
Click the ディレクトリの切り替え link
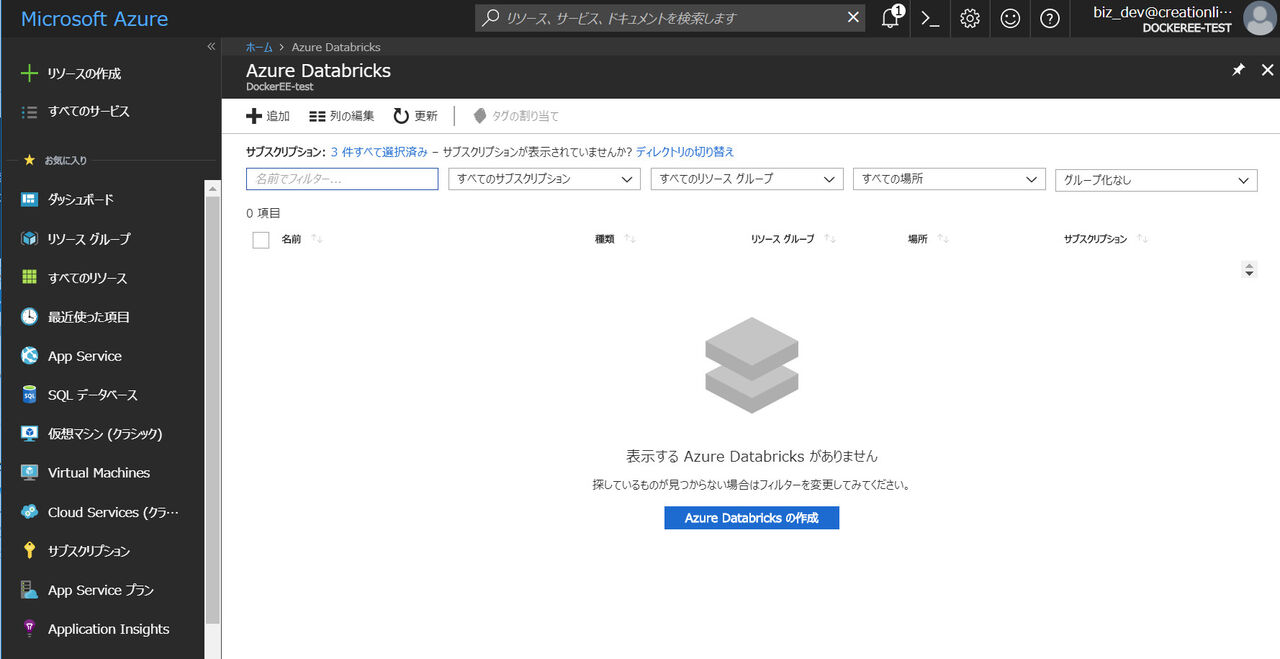[685, 152]
